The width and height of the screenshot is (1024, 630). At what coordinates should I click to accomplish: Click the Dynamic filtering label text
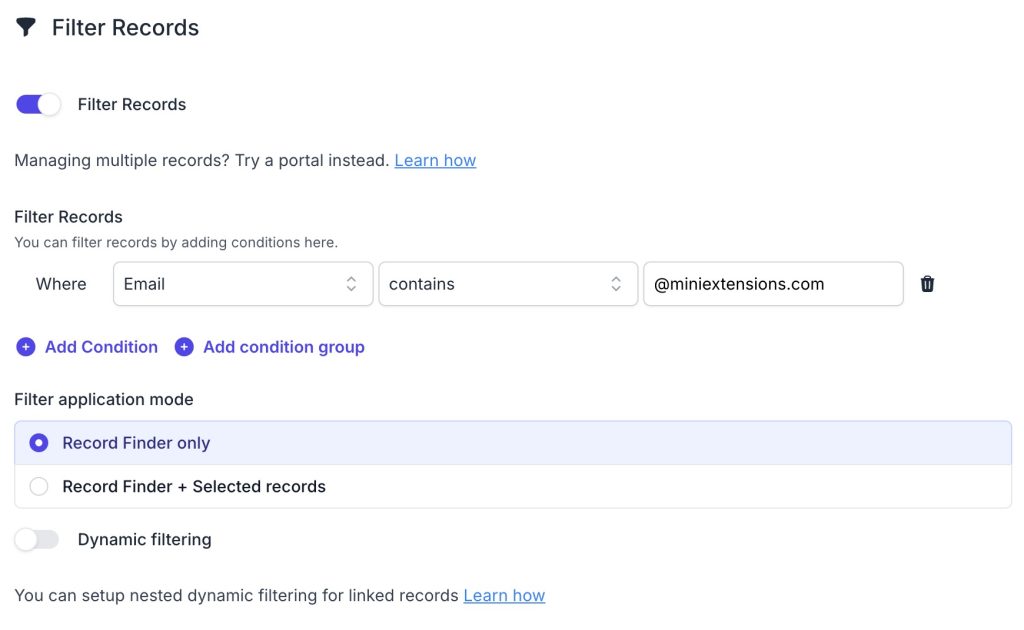click(x=144, y=540)
